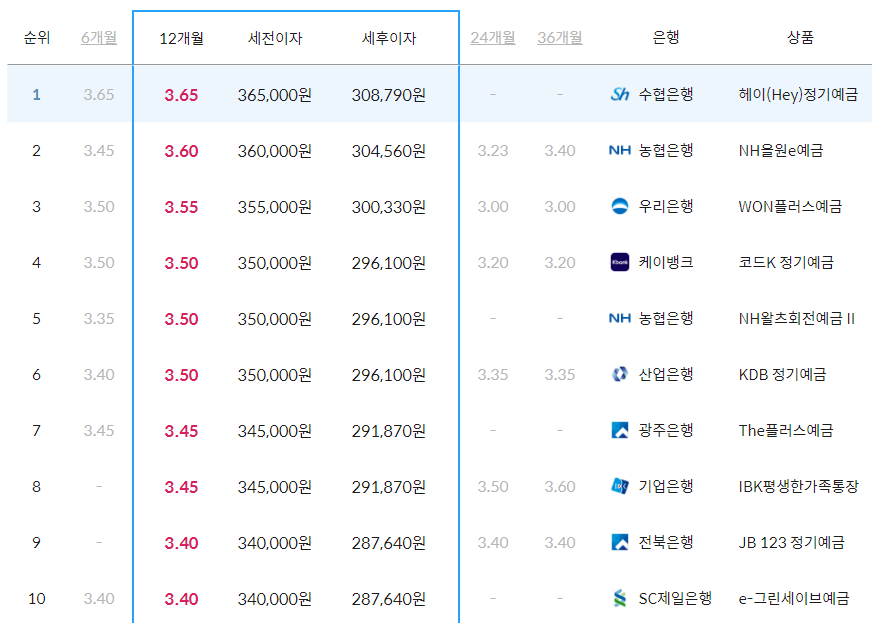This screenshot has width=872, height=623.
Task: Select 산업은행 bank name
Action: pos(666,374)
